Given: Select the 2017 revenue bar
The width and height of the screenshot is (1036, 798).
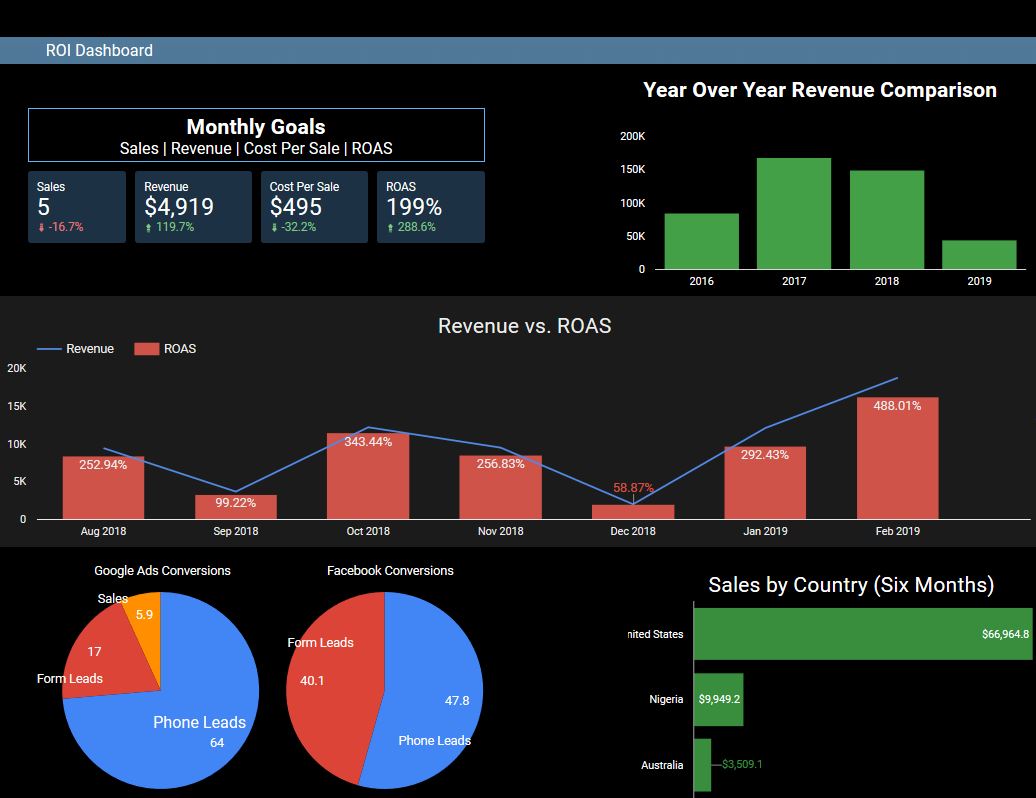Looking at the screenshot, I should point(794,214).
